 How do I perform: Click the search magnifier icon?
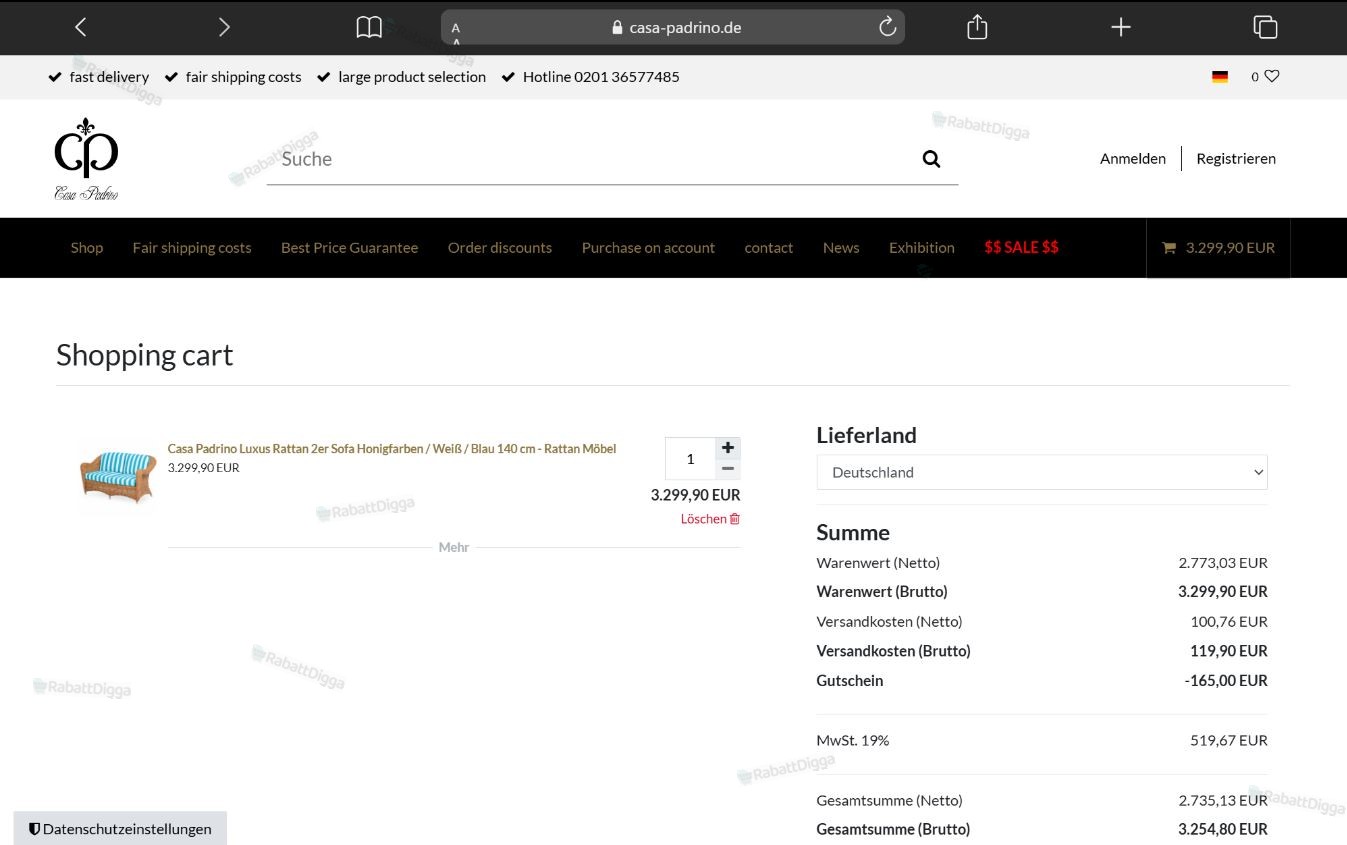931,159
